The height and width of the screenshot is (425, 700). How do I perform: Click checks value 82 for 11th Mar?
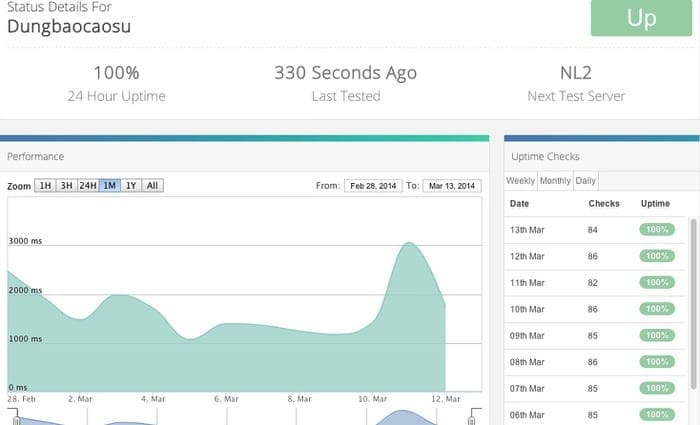592,283
